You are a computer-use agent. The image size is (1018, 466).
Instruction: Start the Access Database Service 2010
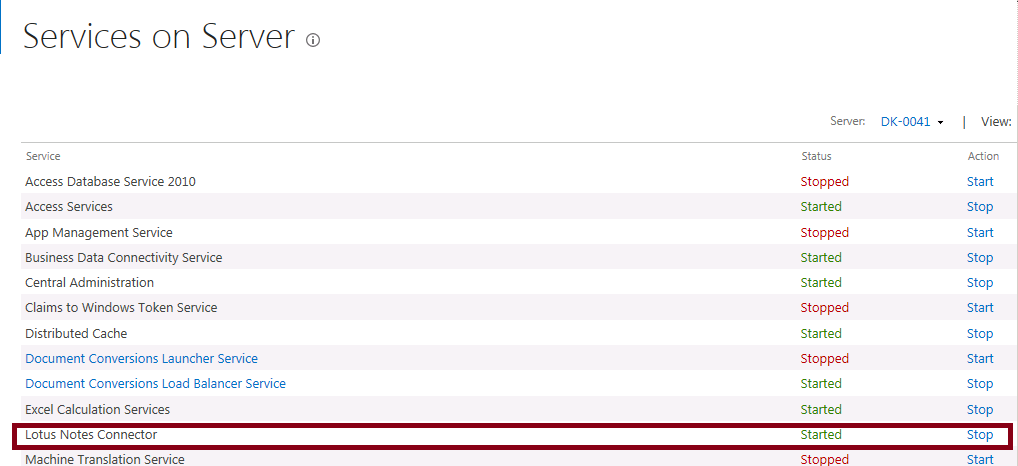point(980,182)
